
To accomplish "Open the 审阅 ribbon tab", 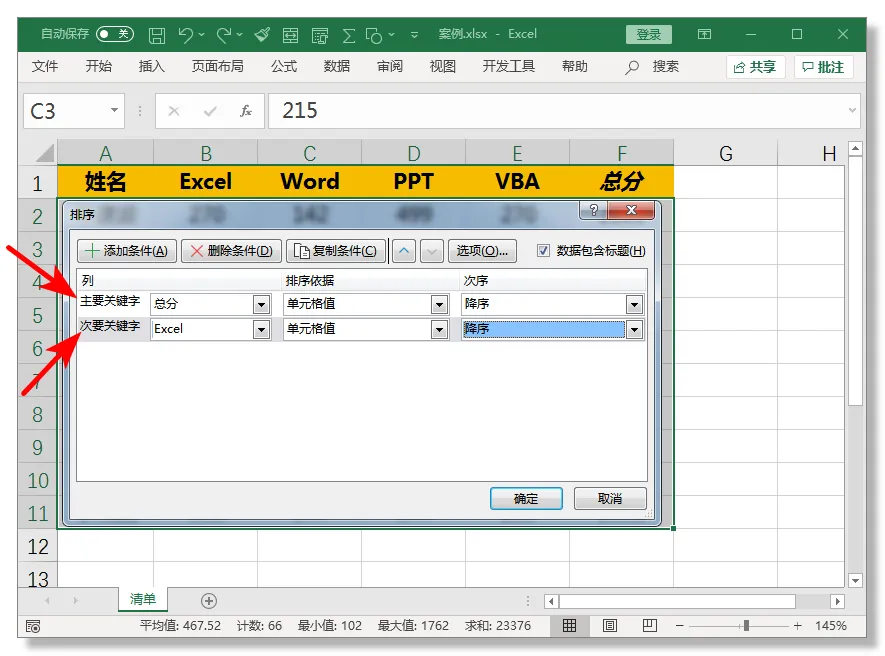I will [x=389, y=67].
